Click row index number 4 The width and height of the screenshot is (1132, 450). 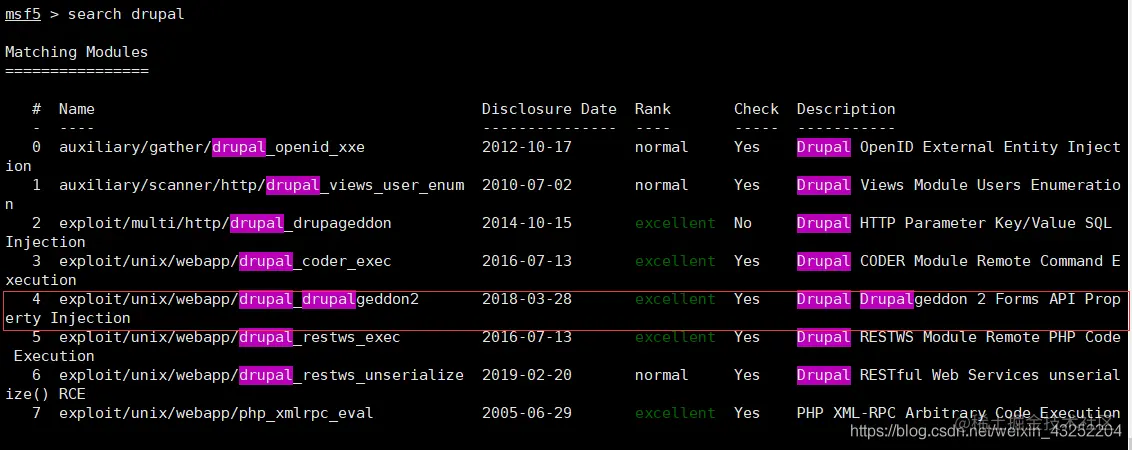pyautogui.click(x=36, y=299)
